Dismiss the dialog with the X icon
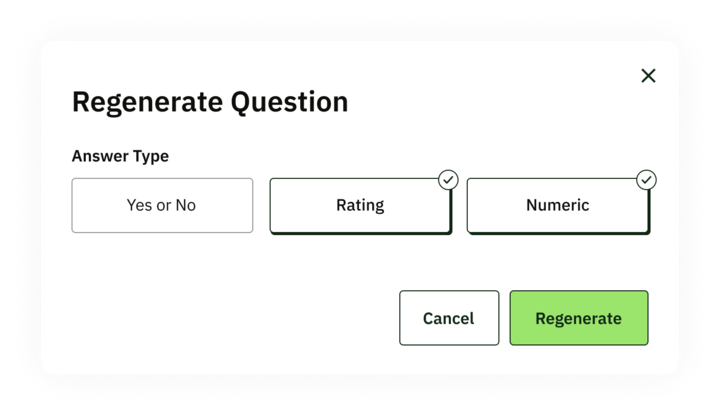This screenshot has width=720, height=415. (648, 76)
